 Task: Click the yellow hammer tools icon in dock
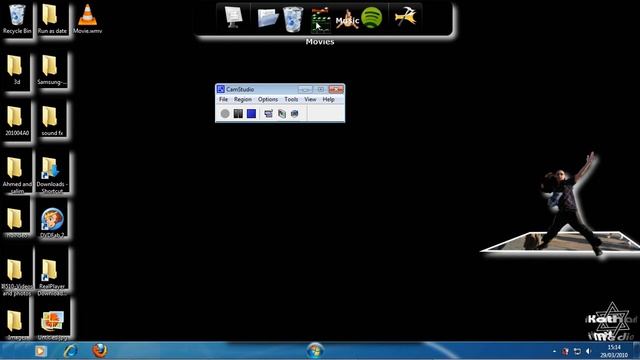405,17
